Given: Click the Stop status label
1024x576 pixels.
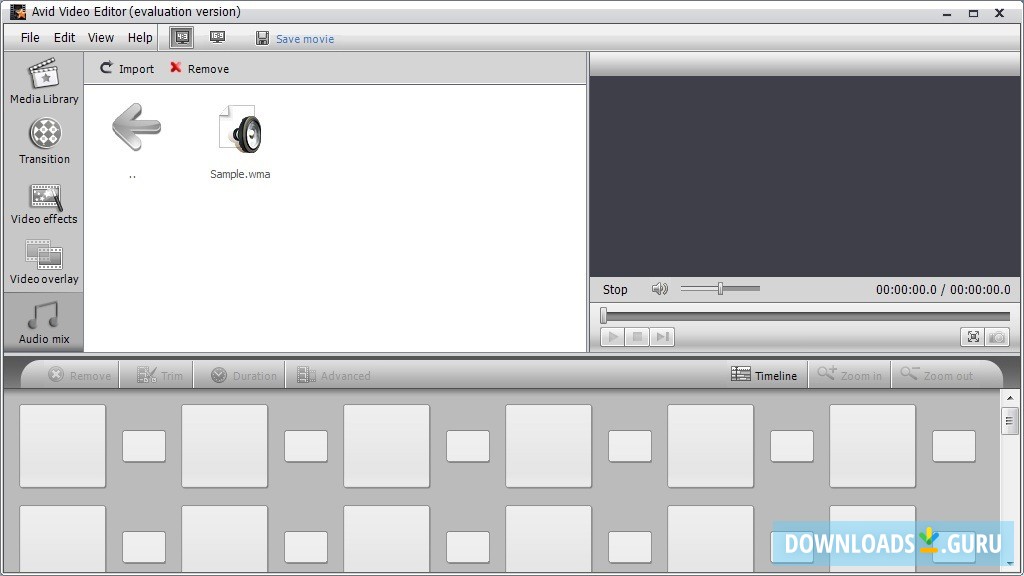Looking at the screenshot, I should click(x=615, y=290).
